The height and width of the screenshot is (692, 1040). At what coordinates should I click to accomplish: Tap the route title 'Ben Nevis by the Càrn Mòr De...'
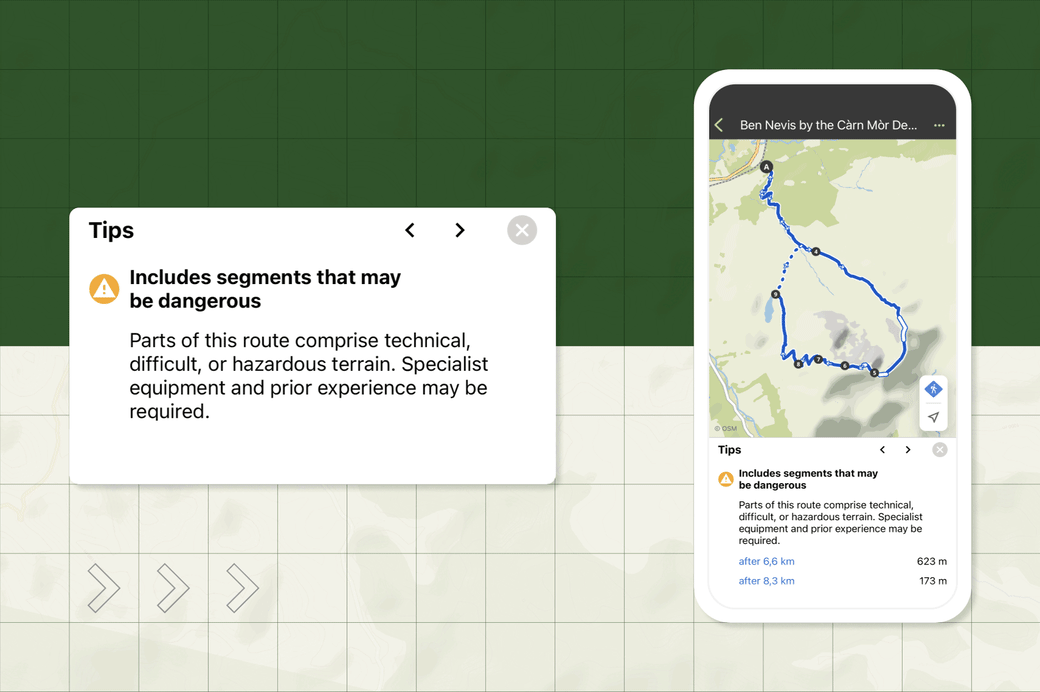pos(828,125)
